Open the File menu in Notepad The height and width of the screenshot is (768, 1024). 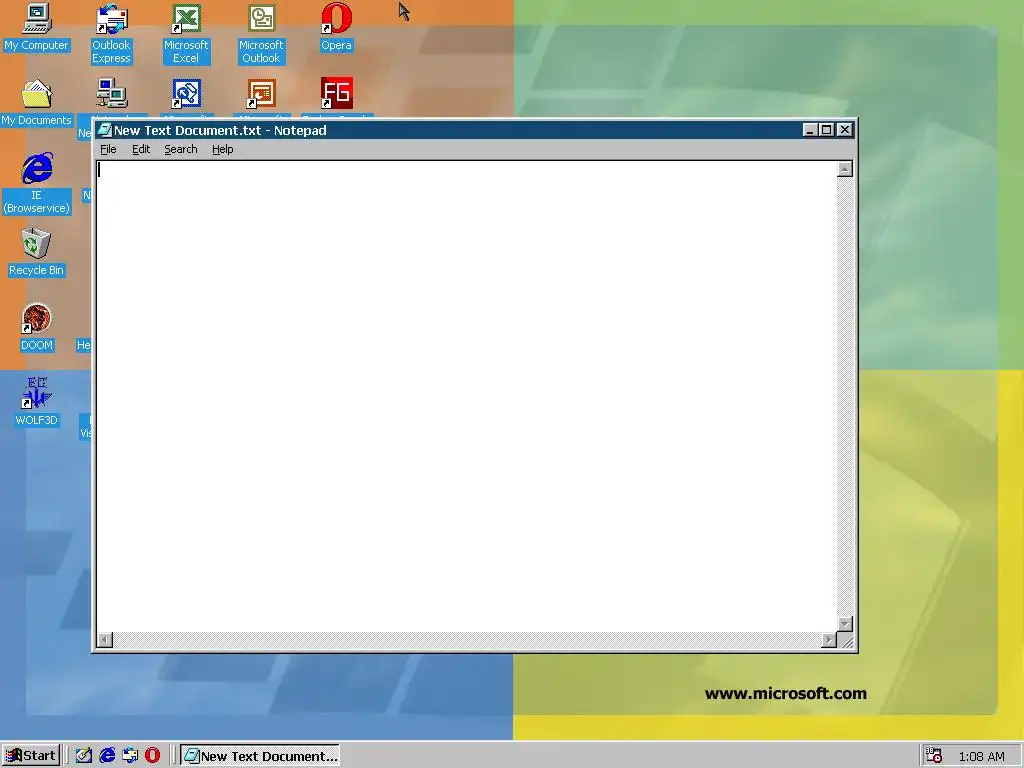pos(108,150)
